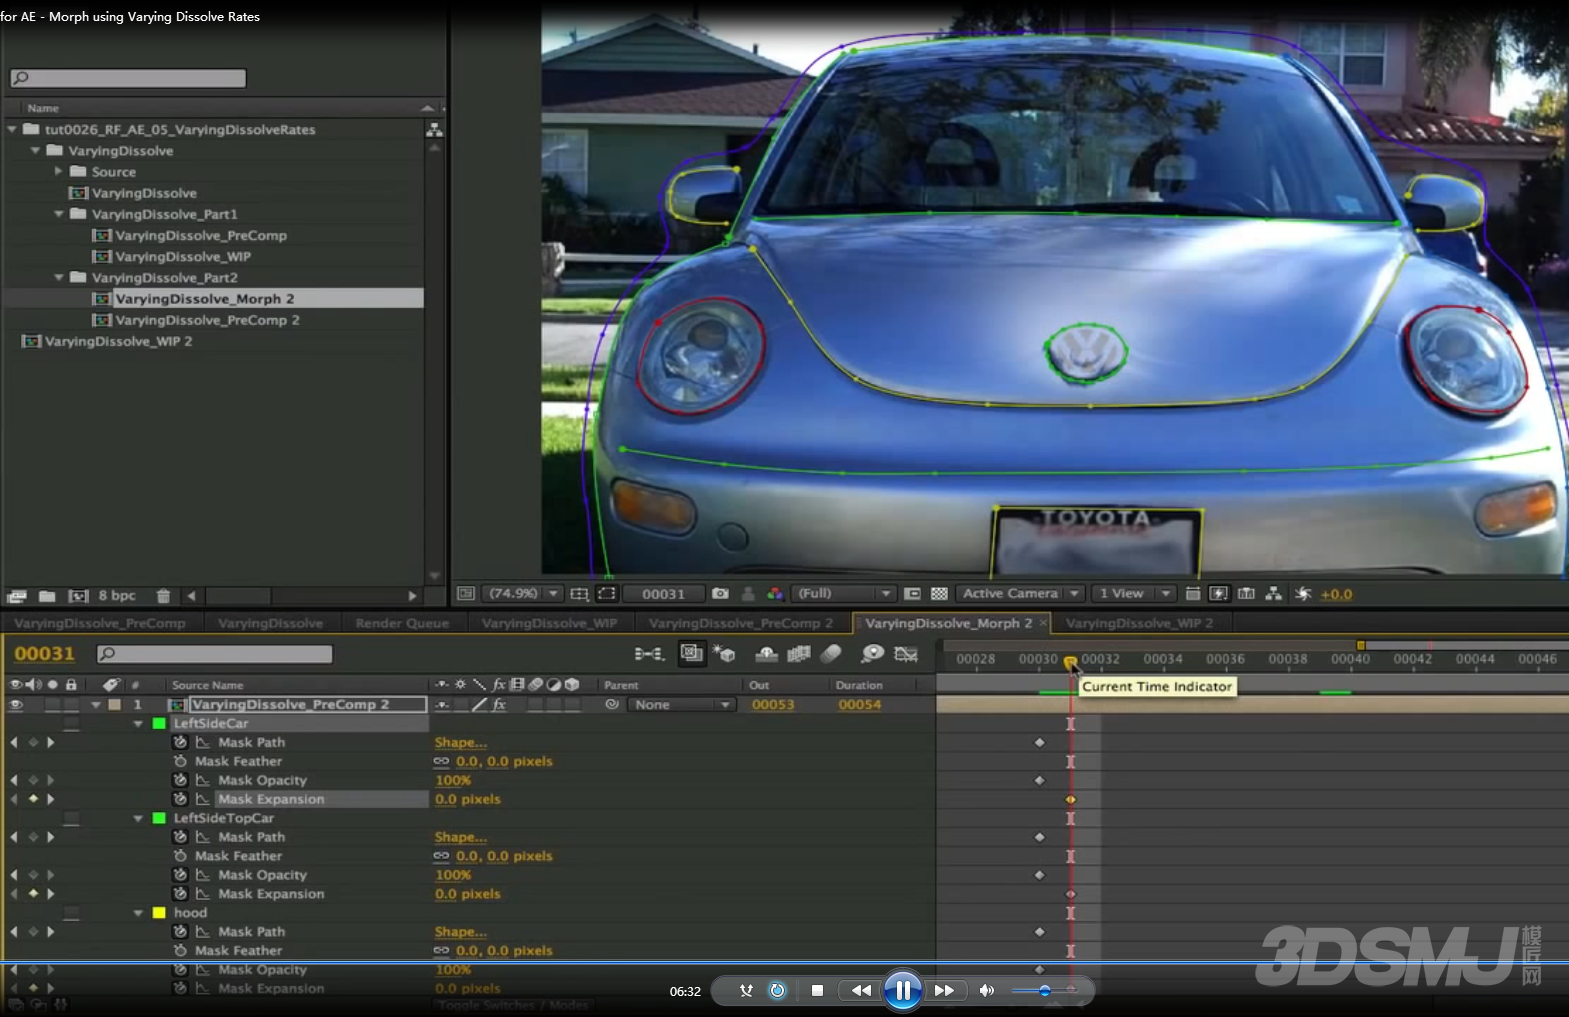1569x1017 pixels.
Task: Toggle Mask Feather stopwatch under LeftSideCar
Action: click(180, 761)
